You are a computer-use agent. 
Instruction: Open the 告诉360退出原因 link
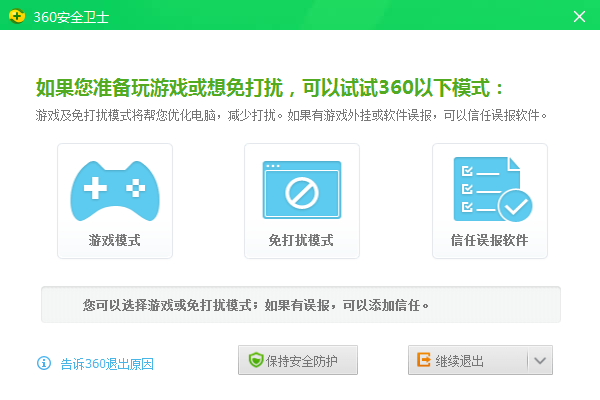point(107,364)
